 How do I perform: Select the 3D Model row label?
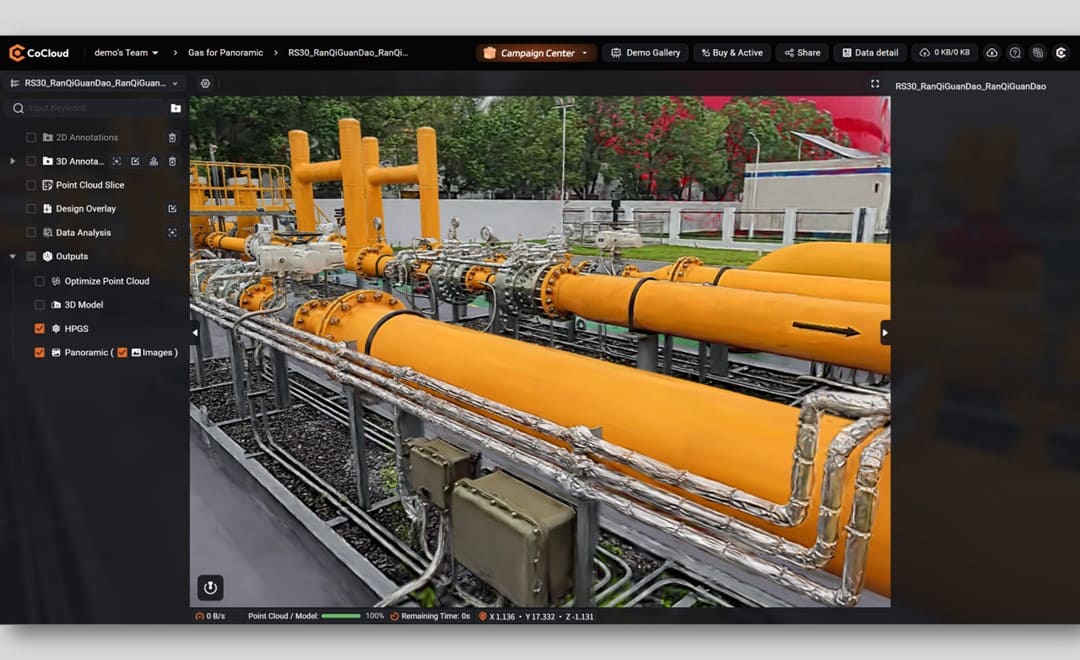coord(84,305)
